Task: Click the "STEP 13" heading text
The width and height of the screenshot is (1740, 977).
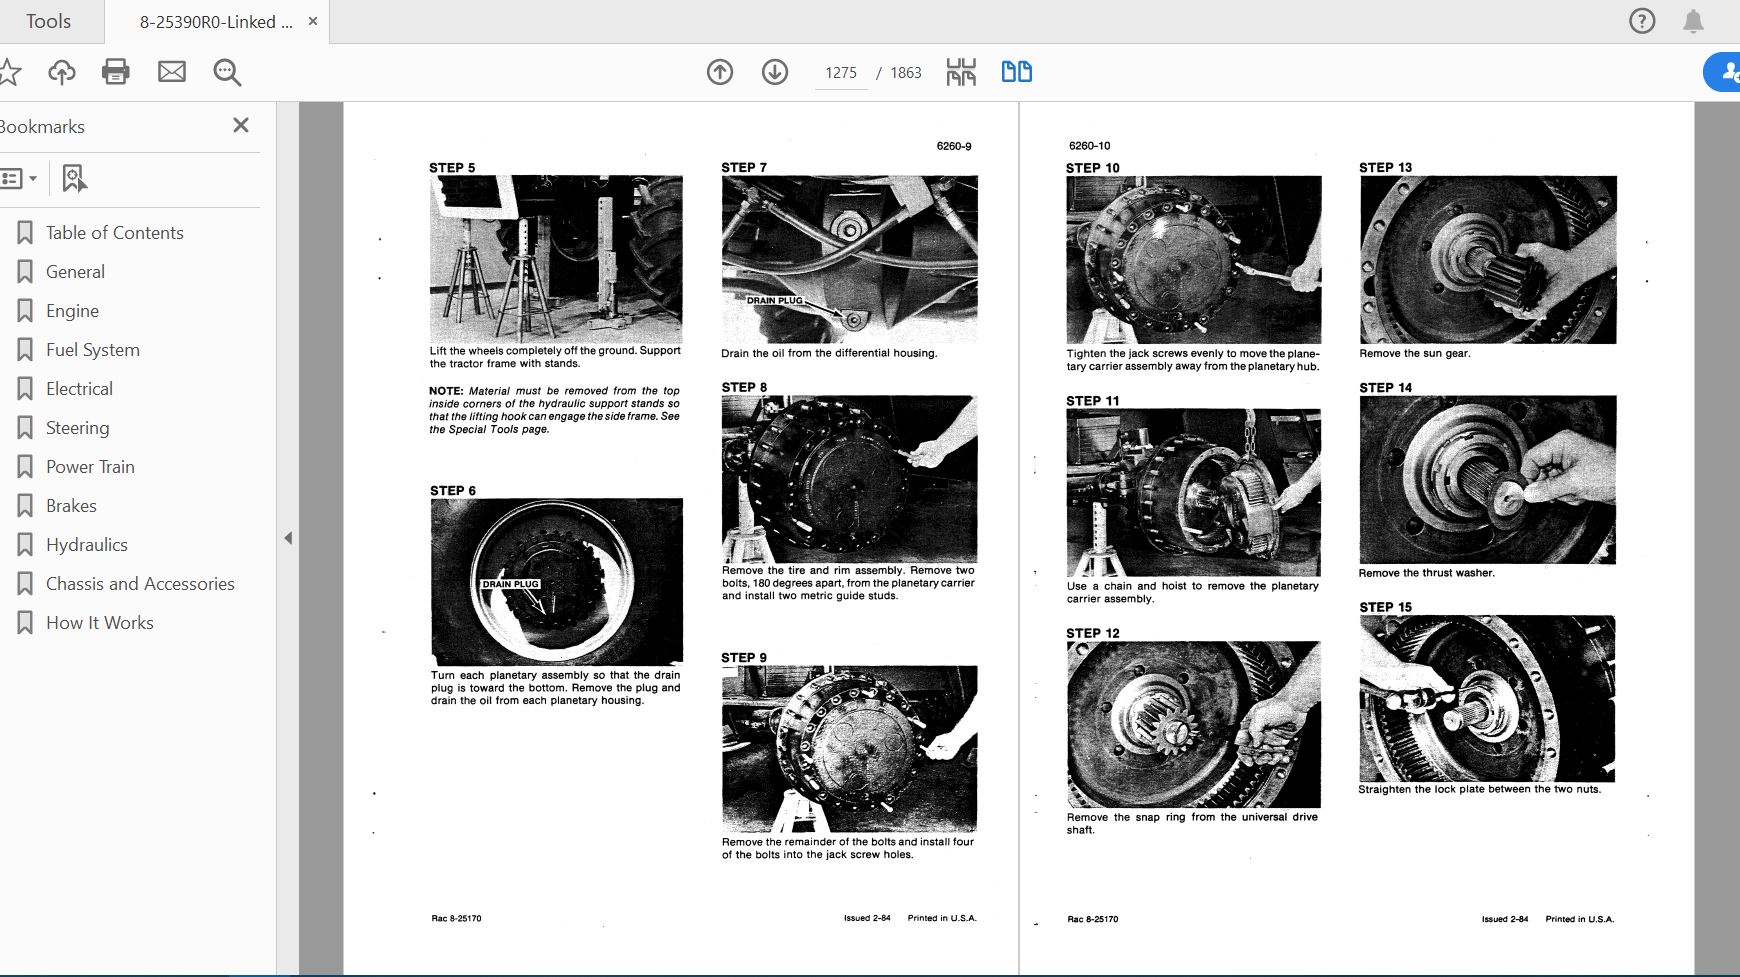Action: pos(1386,168)
